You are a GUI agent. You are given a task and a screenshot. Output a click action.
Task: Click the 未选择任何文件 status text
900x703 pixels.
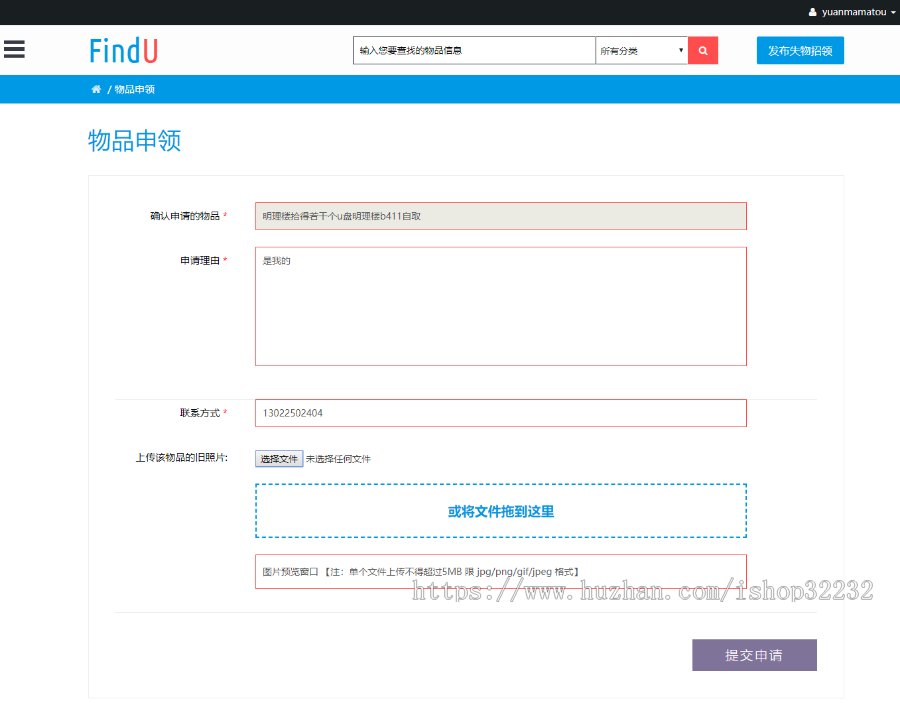(338, 459)
